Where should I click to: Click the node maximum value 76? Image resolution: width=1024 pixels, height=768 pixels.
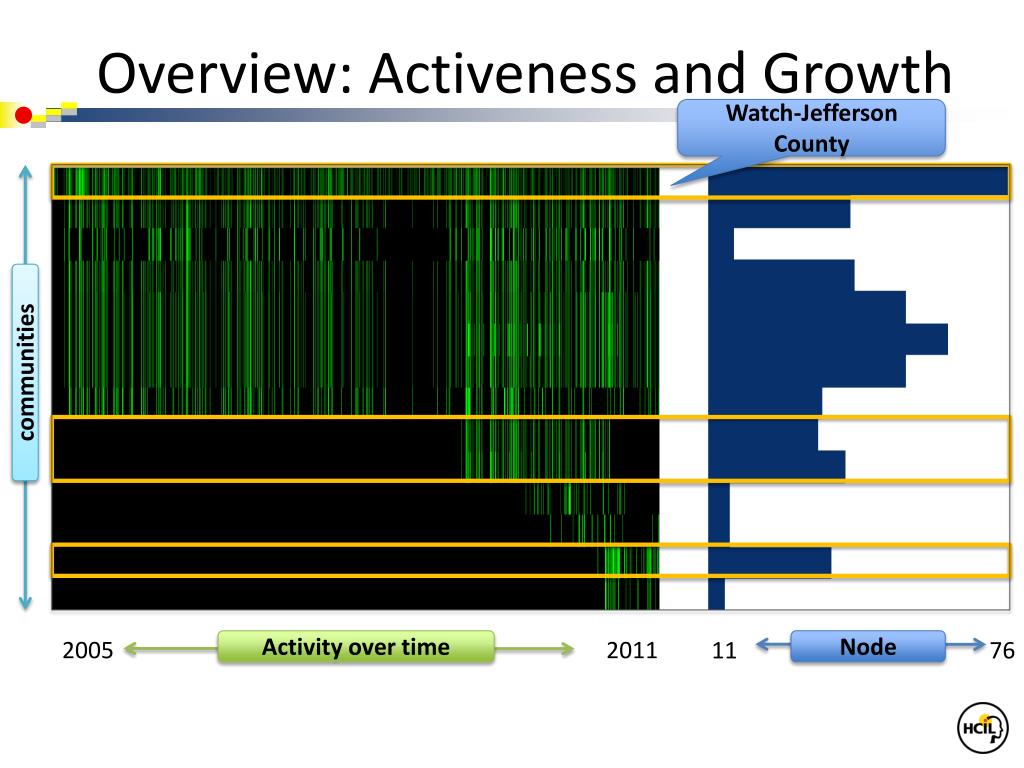tap(1002, 650)
